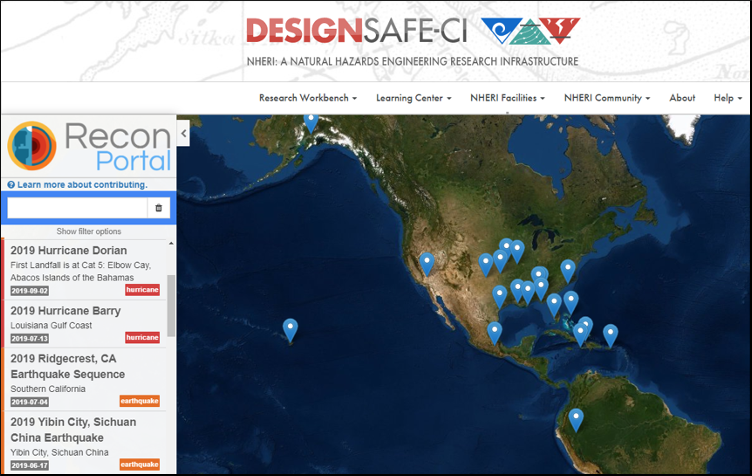Collapse the sidebar with left chevron
The height and width of the screenshot is (476, 752).
(x=184, y=133)
